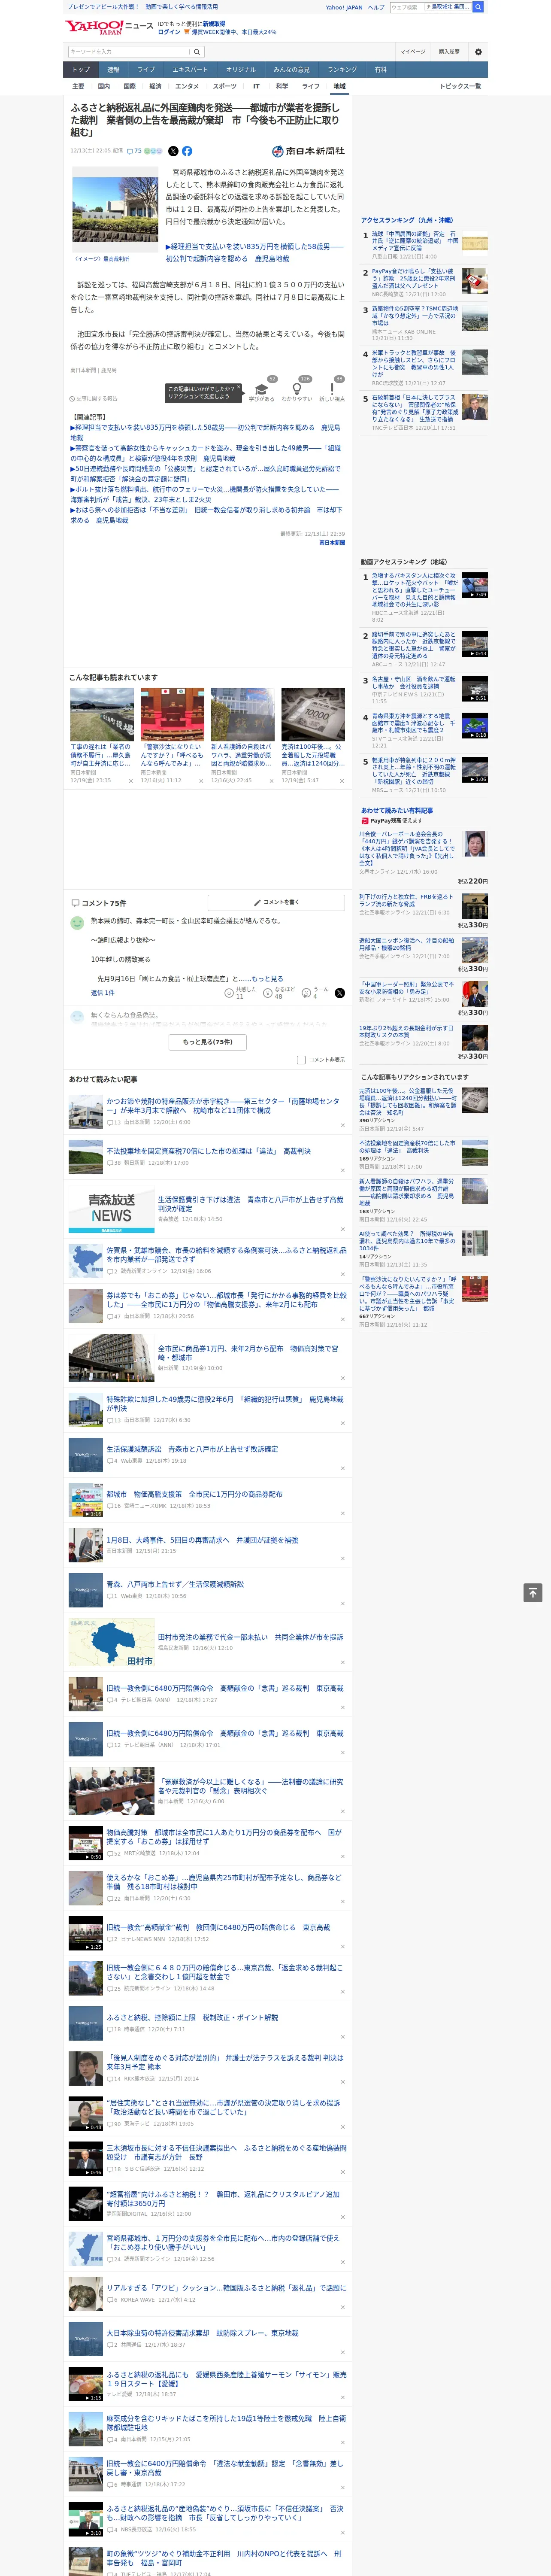Screen dimensions: 551x2576
Task: Click the back-to-top arrow button
Action: click(533, 1593)
